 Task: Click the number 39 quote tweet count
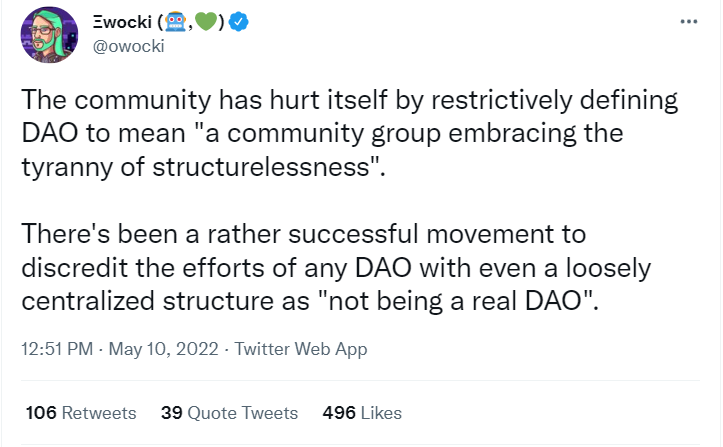coord(172,412)
